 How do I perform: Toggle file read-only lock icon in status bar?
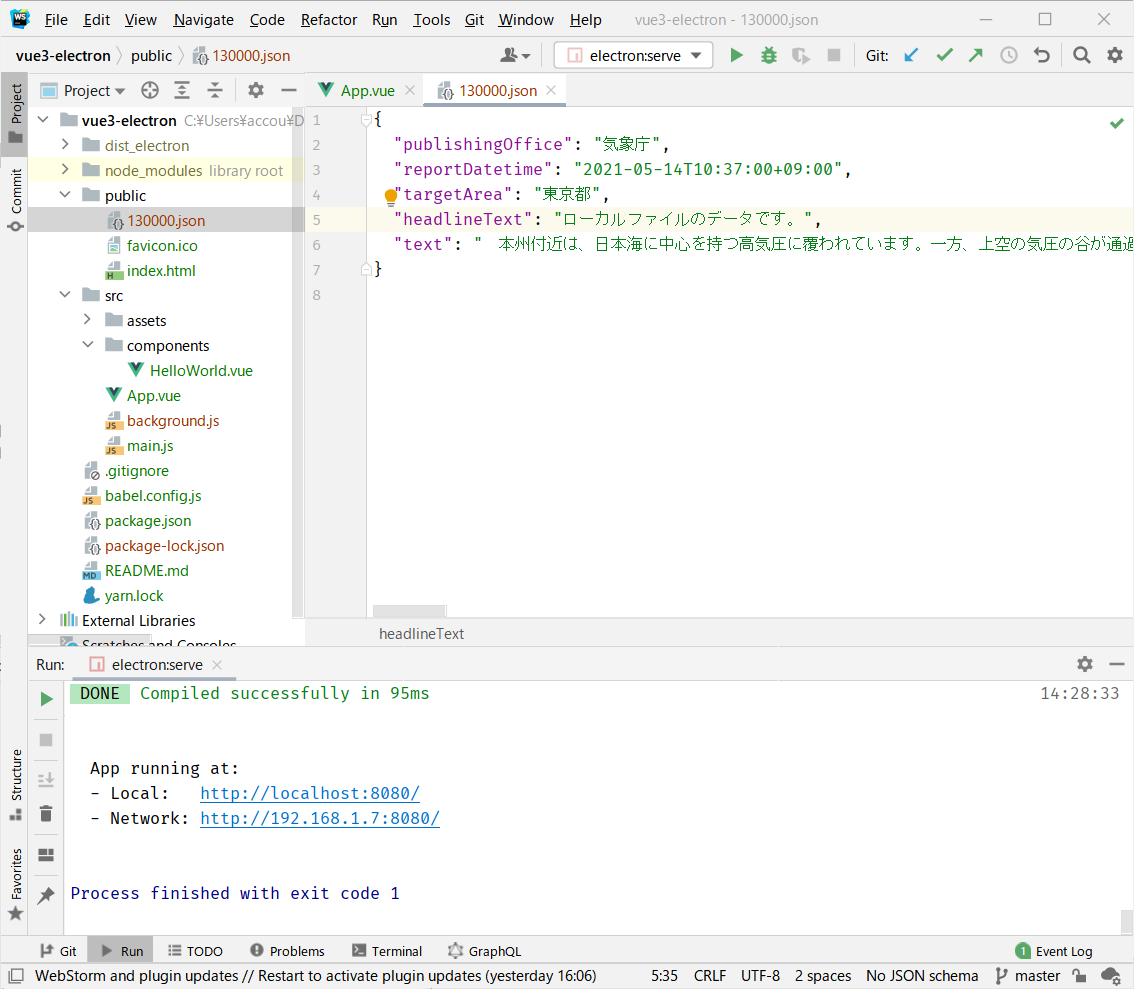click(1079, 976)
